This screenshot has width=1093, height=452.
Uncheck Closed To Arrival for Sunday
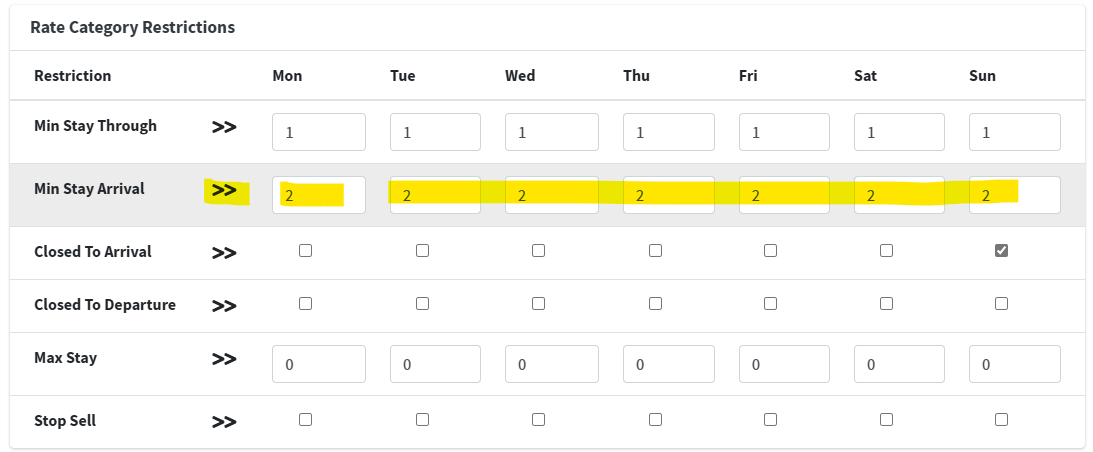1001,251
